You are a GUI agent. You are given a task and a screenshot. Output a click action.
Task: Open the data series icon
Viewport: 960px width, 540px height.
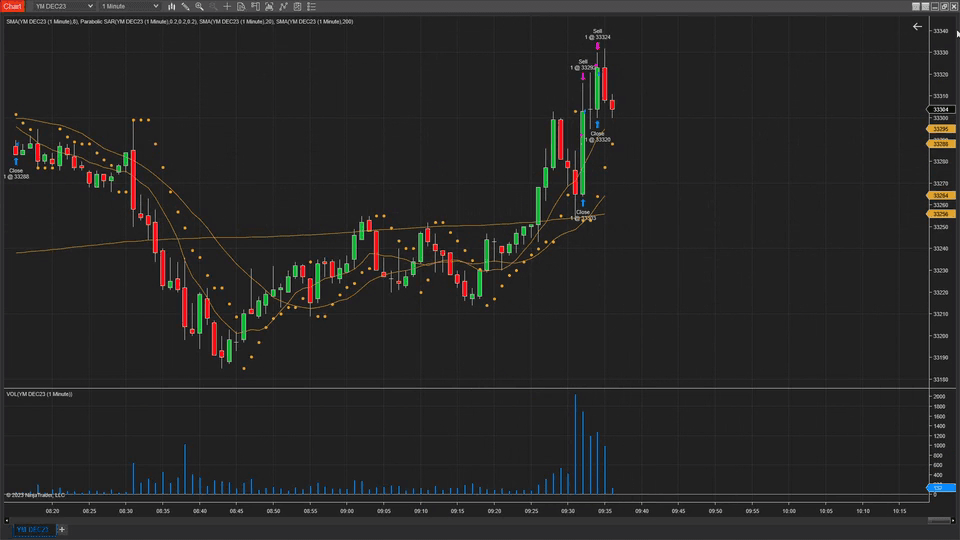tap(241, 6)
